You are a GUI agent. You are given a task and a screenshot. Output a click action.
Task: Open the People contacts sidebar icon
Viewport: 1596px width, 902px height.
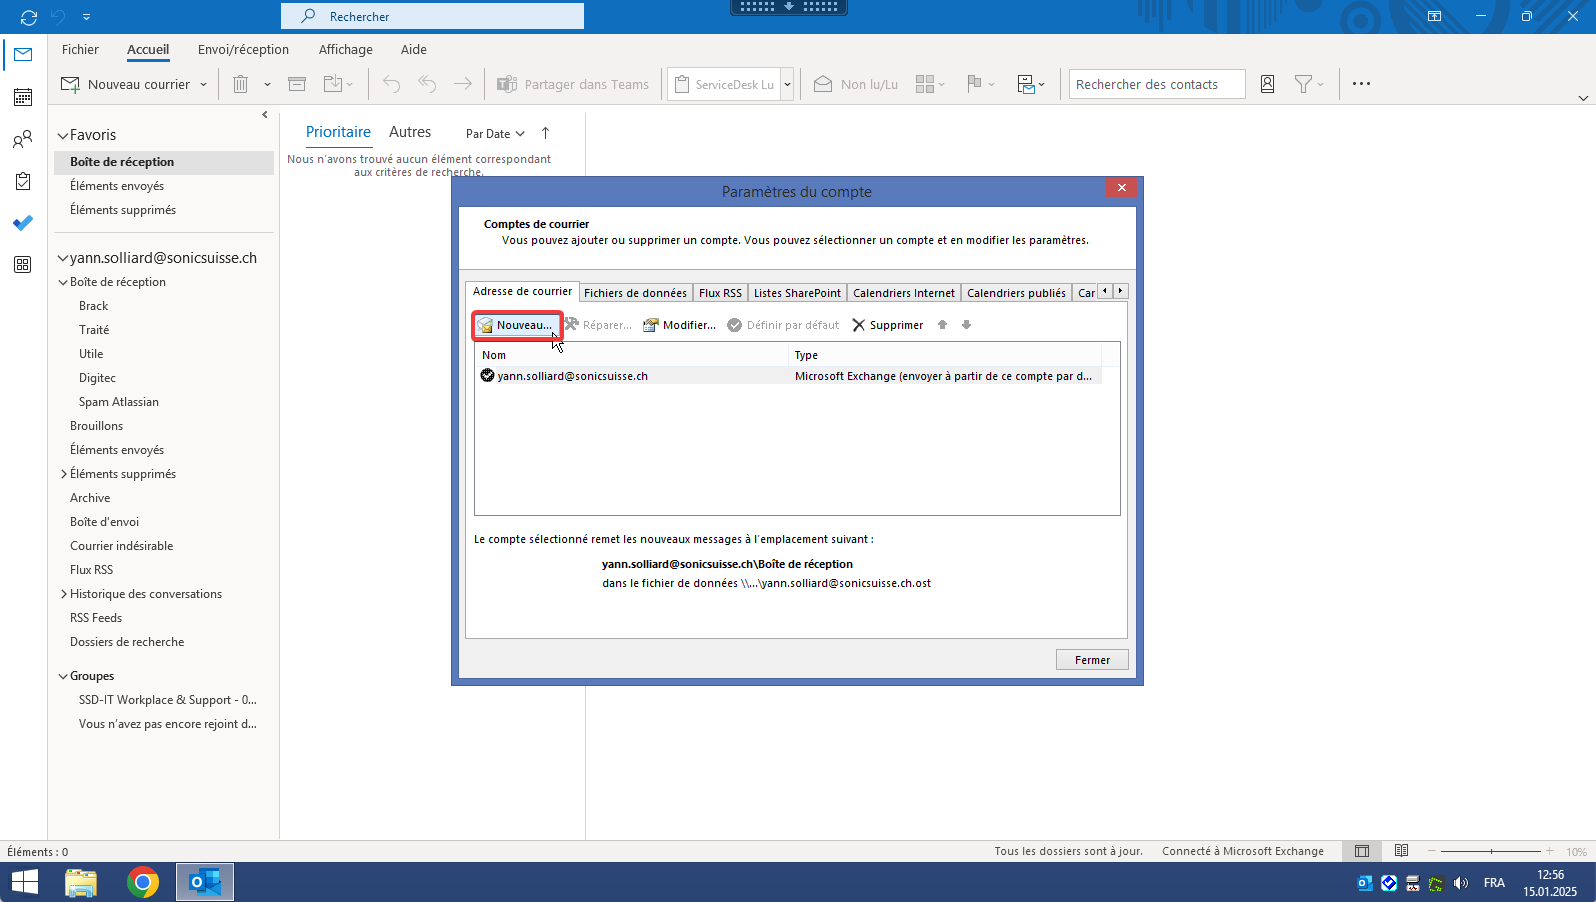coord(23,140)
